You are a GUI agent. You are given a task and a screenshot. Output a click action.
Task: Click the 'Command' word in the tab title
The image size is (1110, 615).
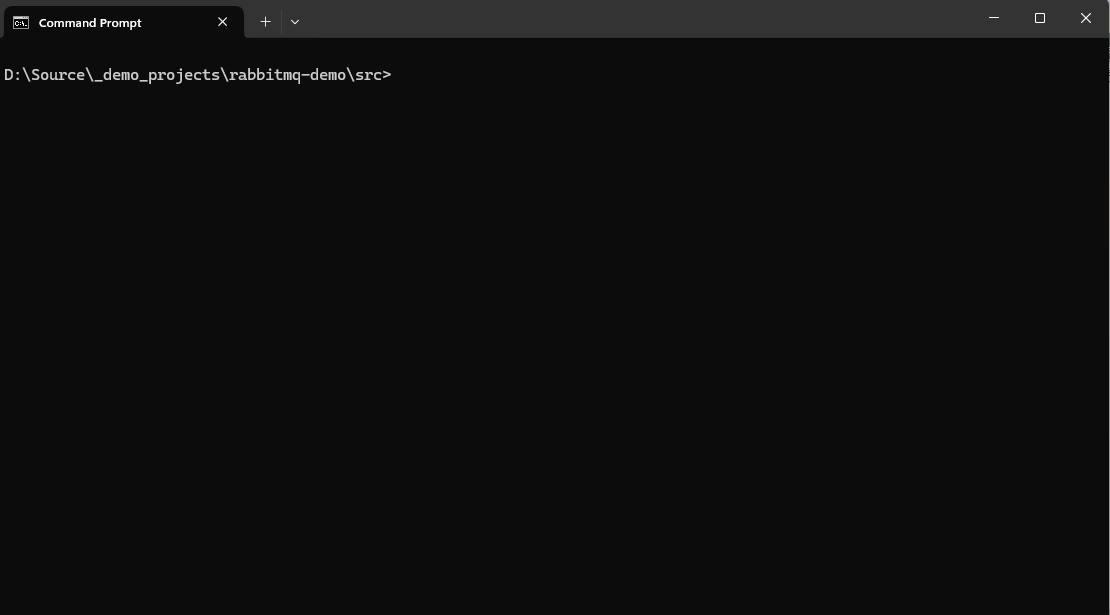click(68, 23)
